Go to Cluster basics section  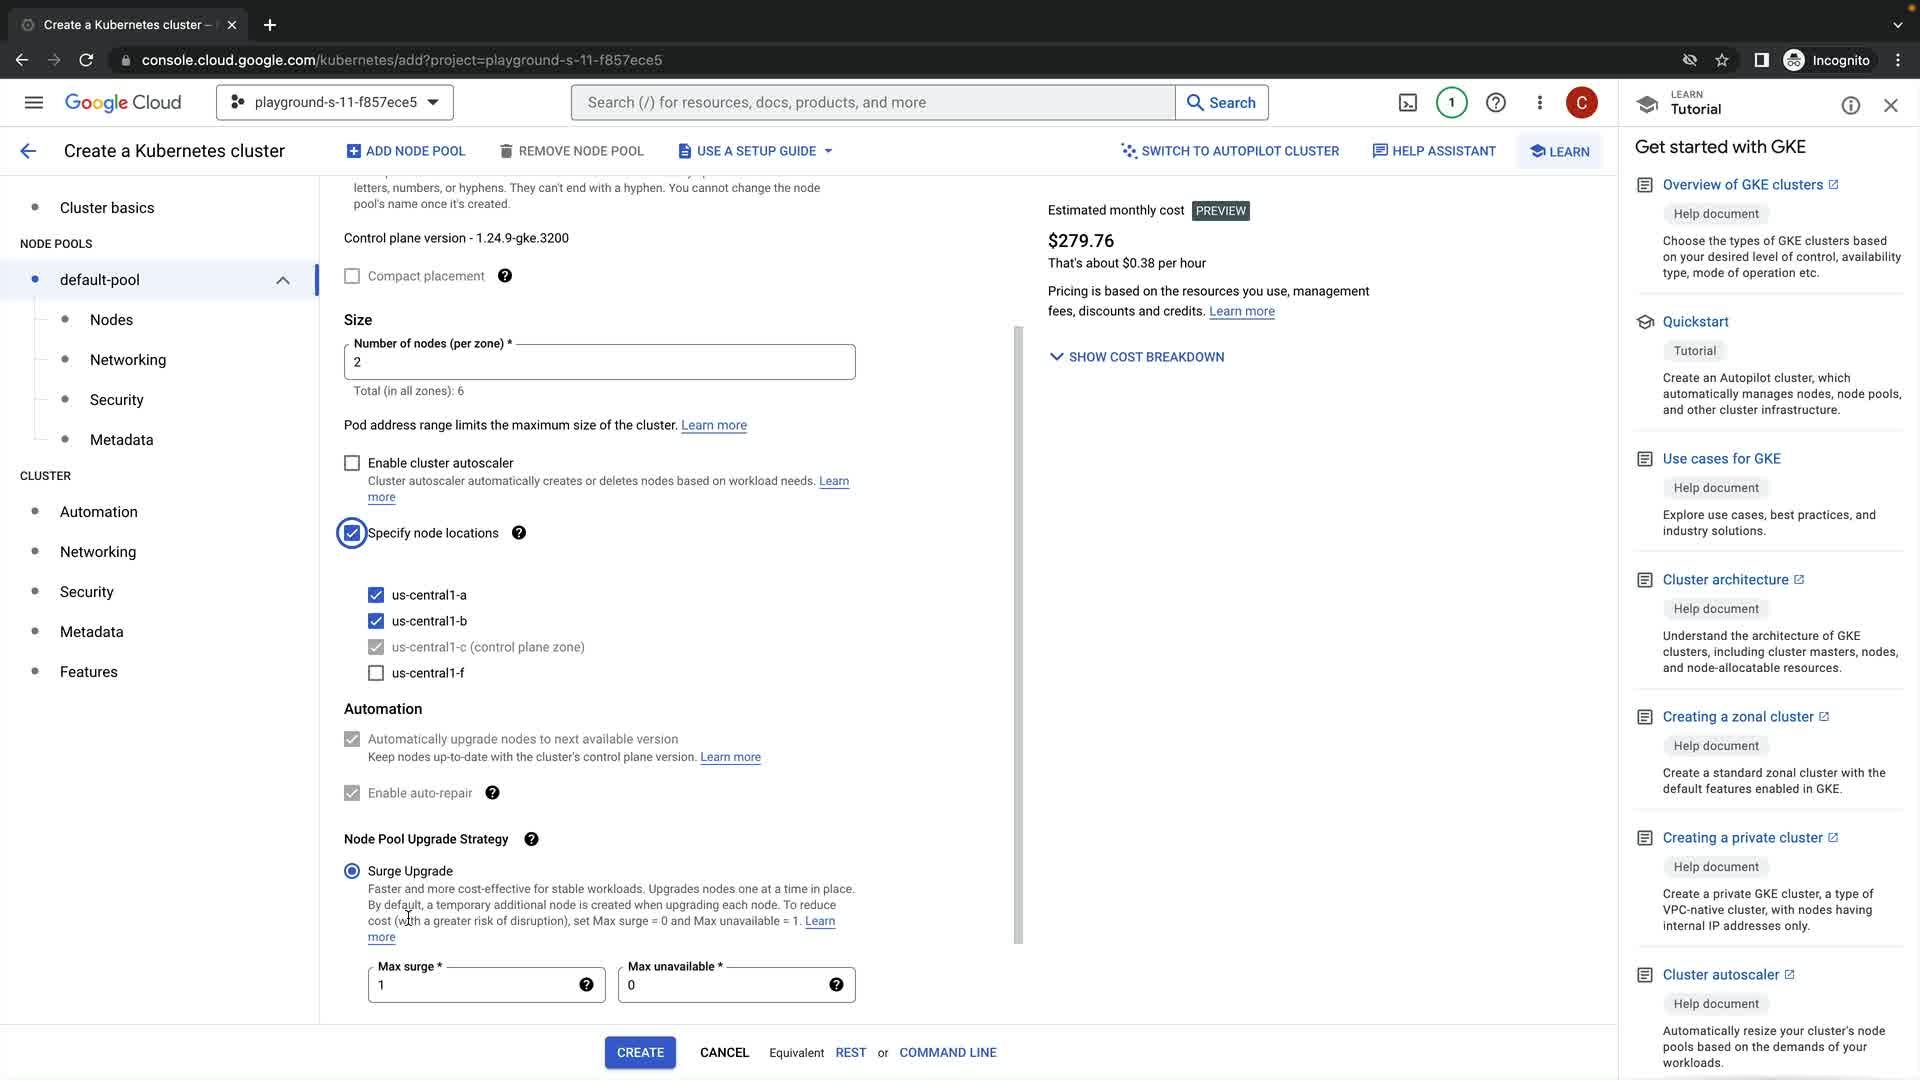[x=107, y=208]
